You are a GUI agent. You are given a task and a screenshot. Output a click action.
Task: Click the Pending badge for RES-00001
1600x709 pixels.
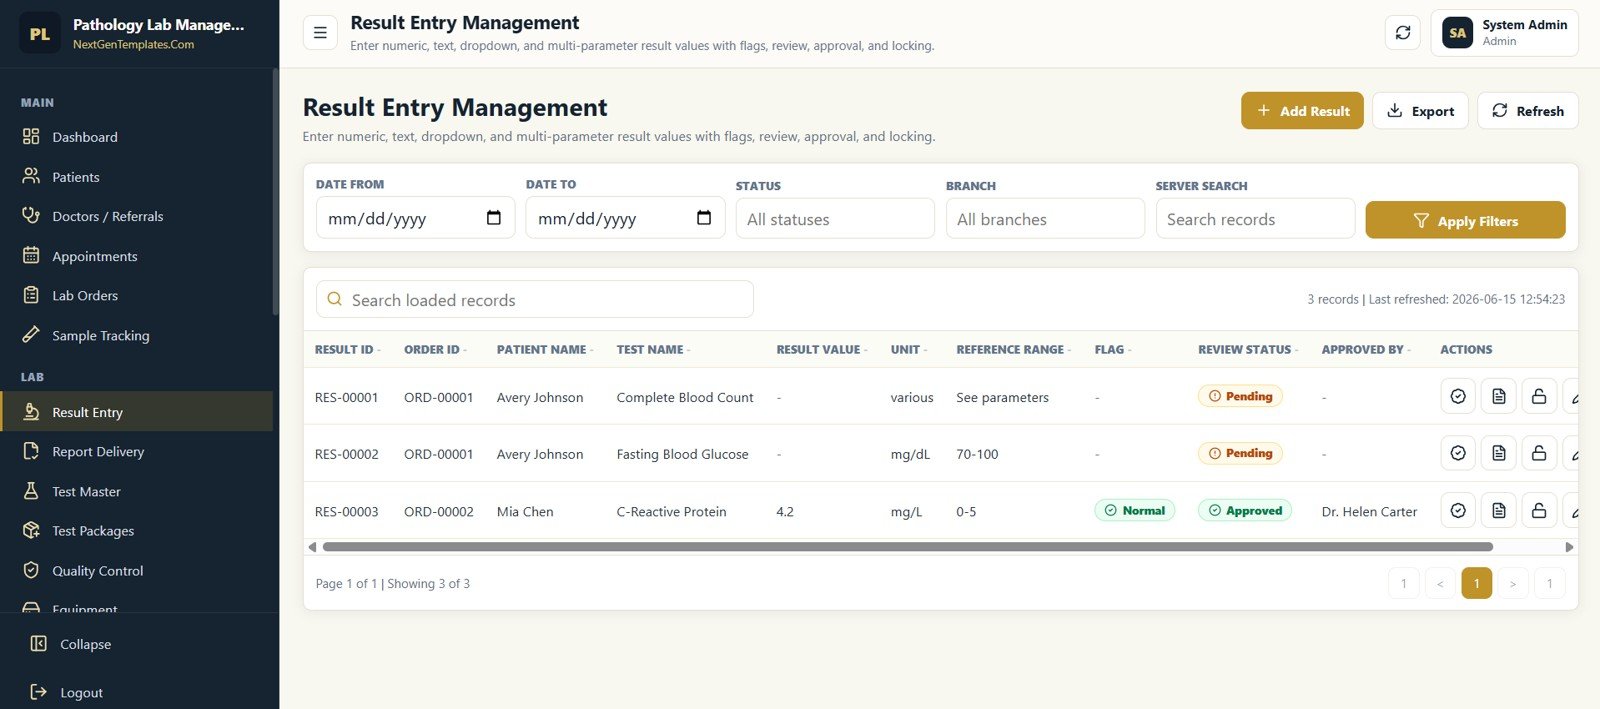[1240, 396]
